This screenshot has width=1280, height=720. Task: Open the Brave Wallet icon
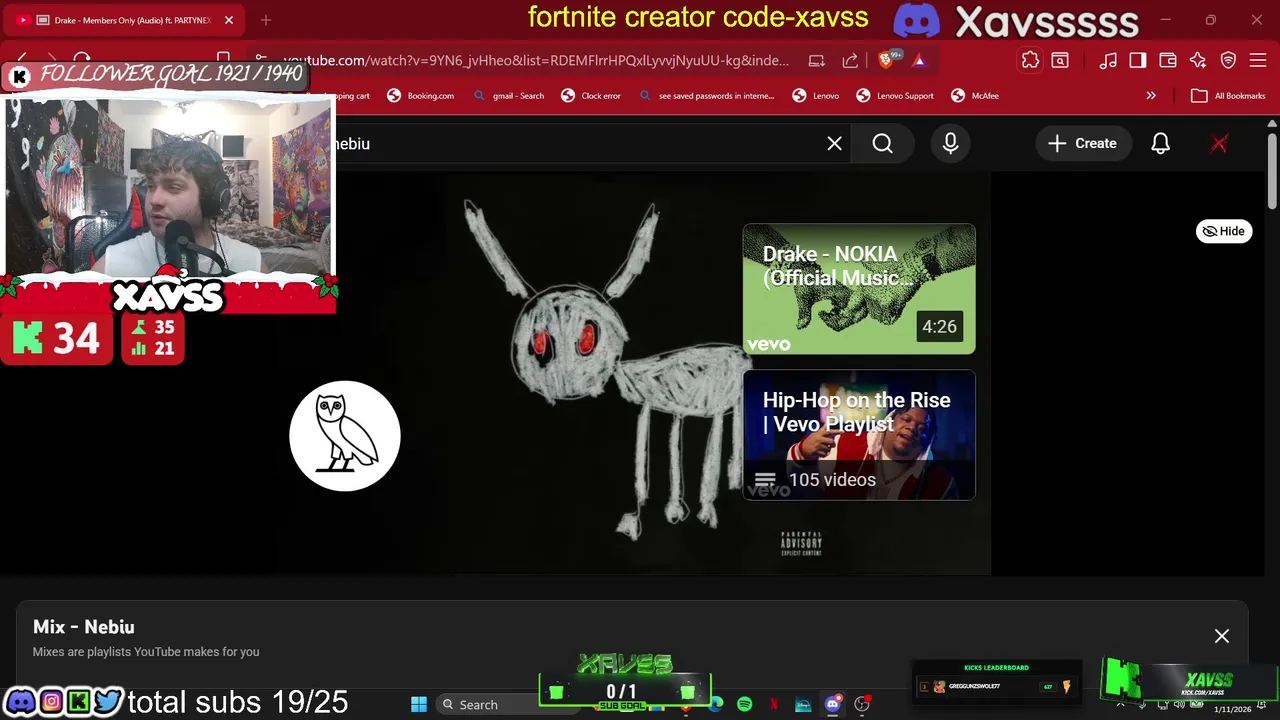pyautogui.click(x=1168, y=60)
